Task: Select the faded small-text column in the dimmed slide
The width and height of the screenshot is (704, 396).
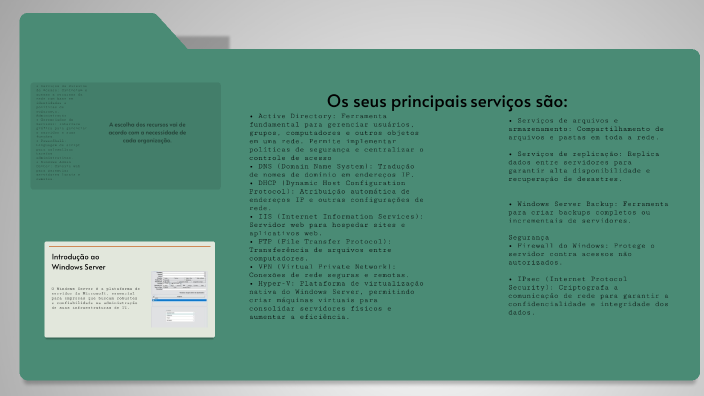Action: coord(62,132)
